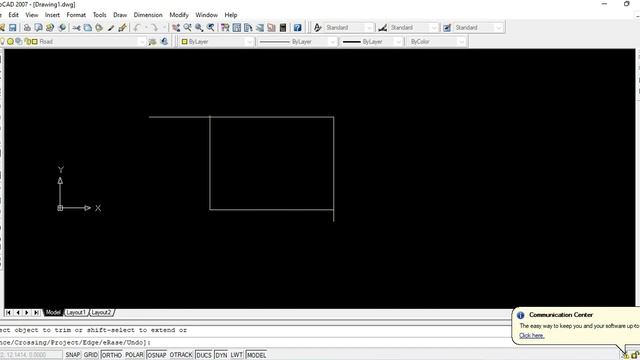Viewport: 640px width, 360px height.
Task: Expand the dimension style Standard dropdown
Action: point(433,28)
